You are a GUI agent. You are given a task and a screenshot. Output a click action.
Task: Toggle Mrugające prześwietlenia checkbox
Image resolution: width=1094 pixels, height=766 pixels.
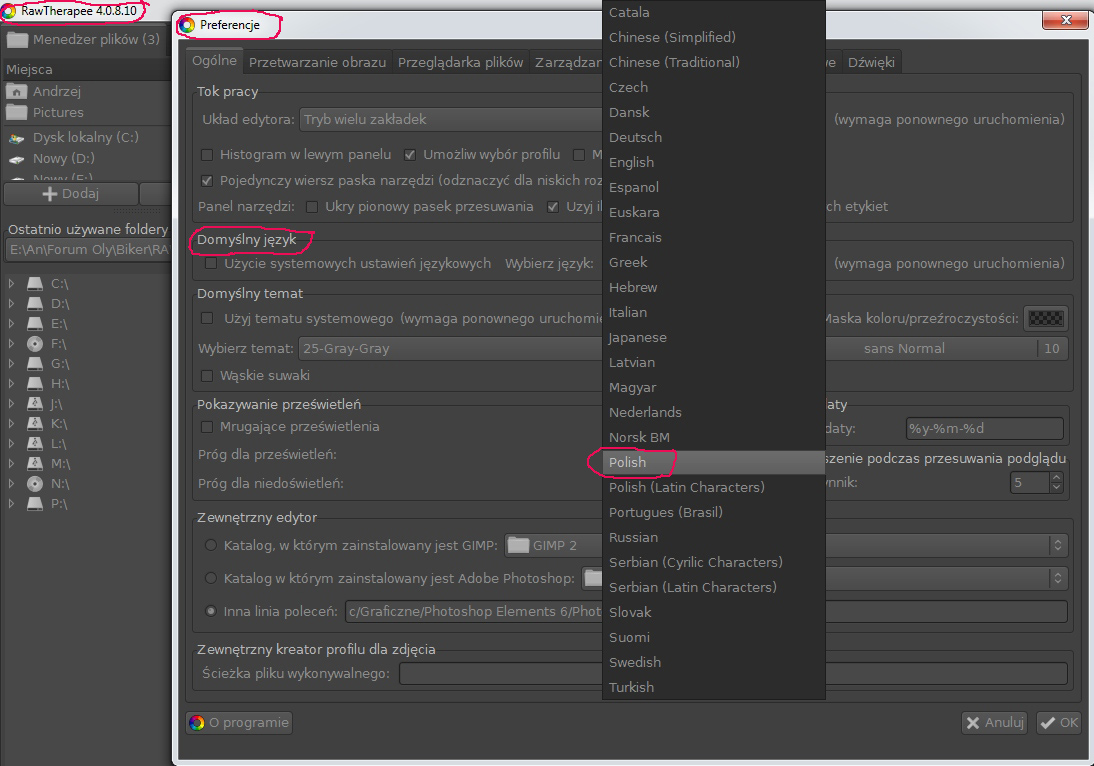pyautogui.click(x=207, y=427)
